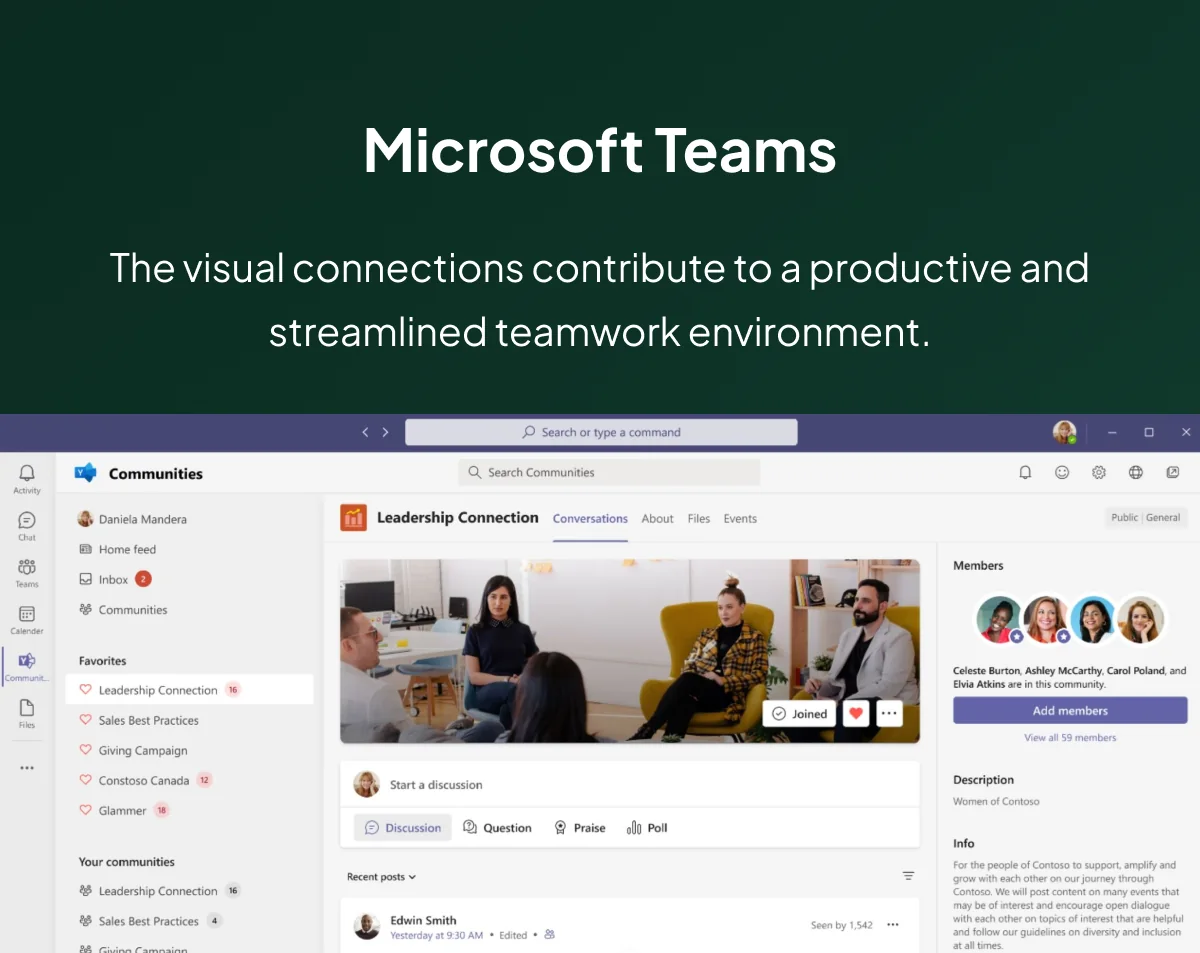
Task: Select the Question post type
Action: pos(497,827)
